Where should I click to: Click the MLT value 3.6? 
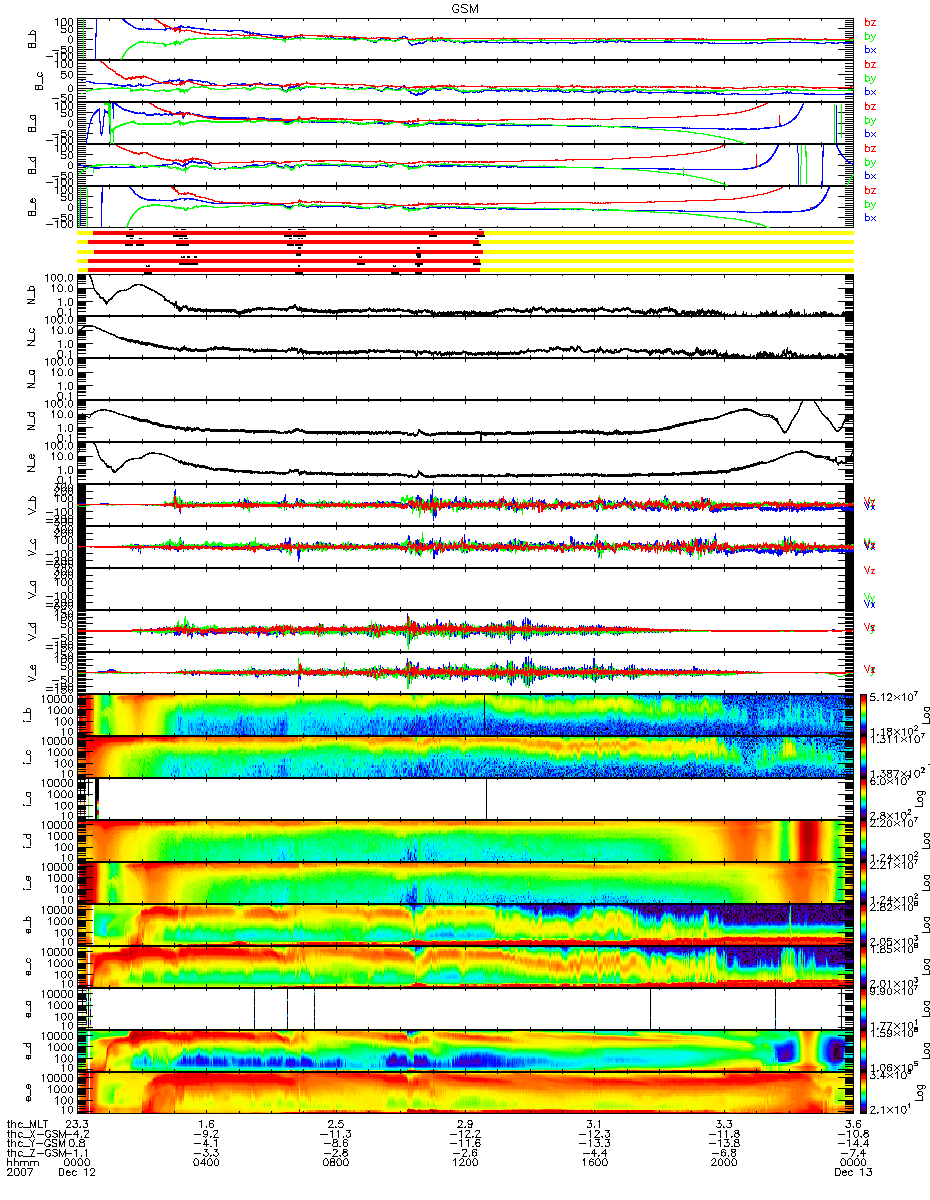pyautogui.click(x=854, y=1125)
